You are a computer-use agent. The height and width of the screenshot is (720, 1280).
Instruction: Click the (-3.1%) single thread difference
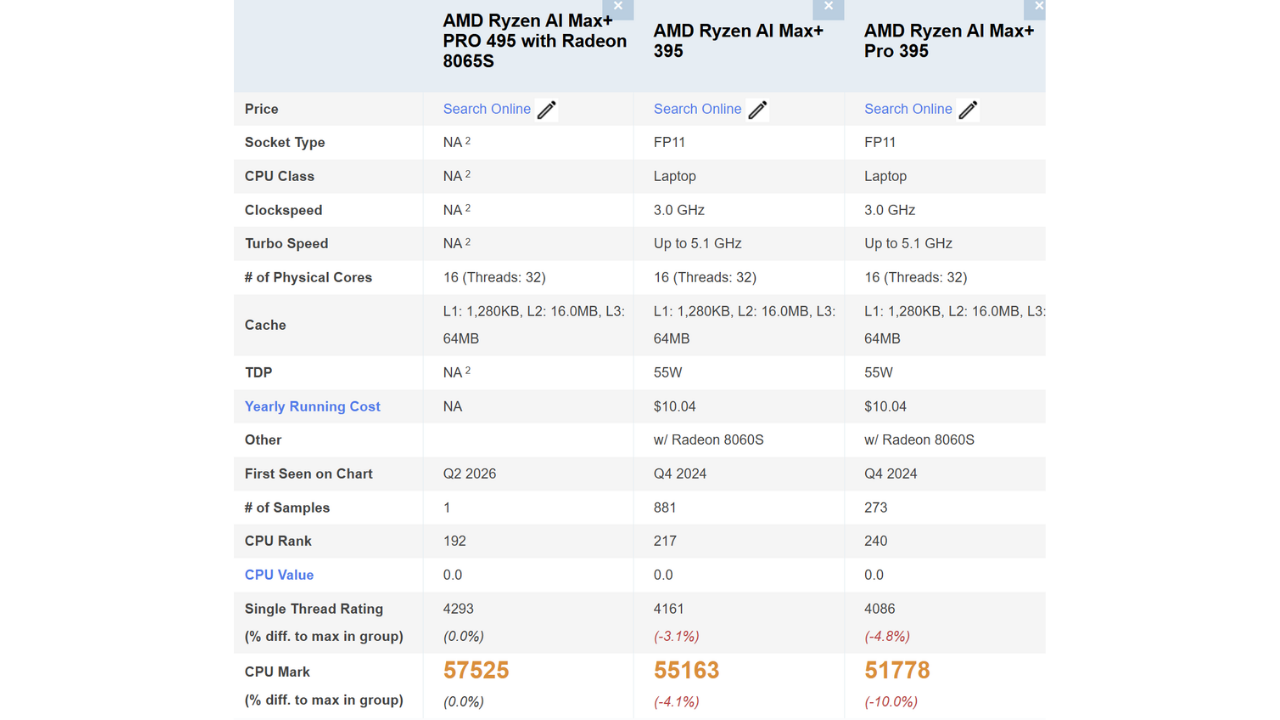coord(676,636)
